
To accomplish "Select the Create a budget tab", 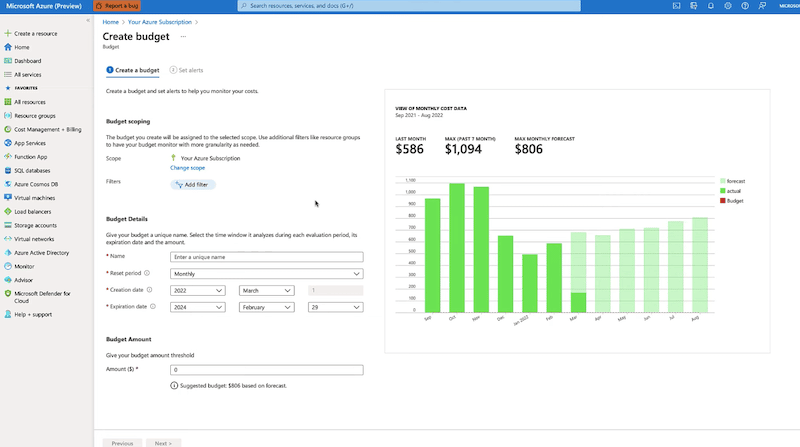I will tap(133, 70).
